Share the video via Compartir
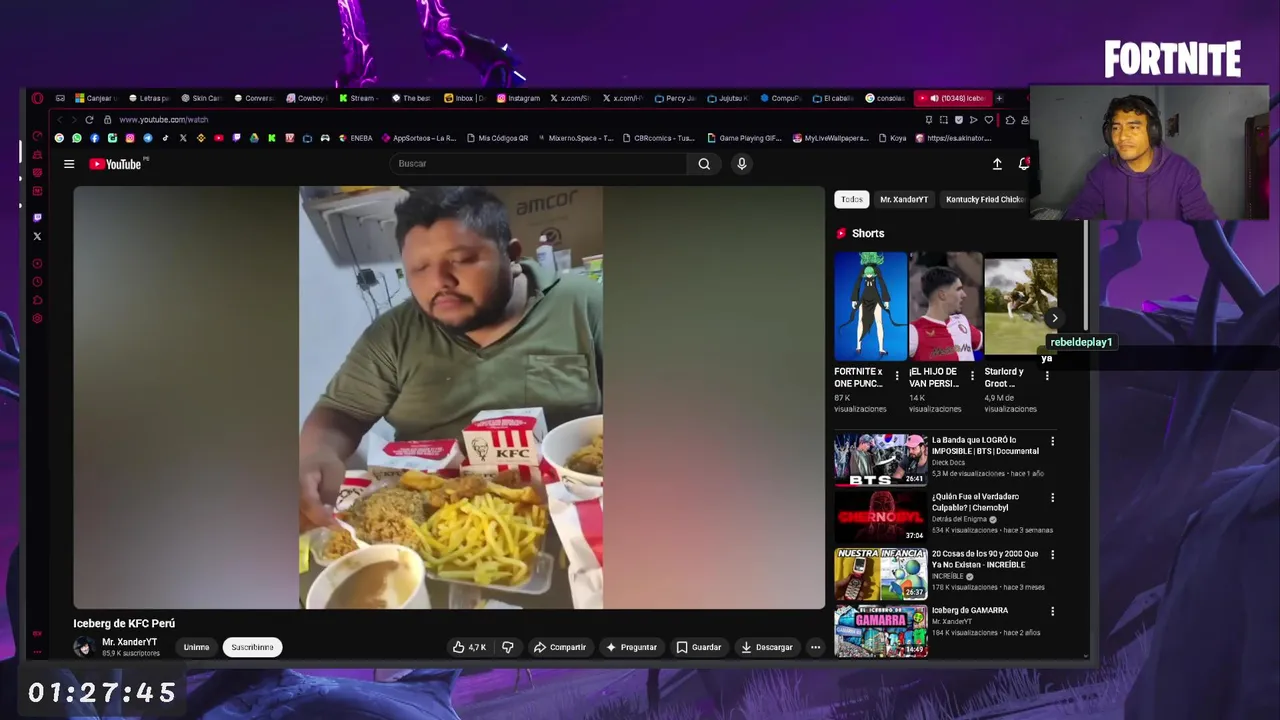The image size is (1280, 720). pos(560,647)
